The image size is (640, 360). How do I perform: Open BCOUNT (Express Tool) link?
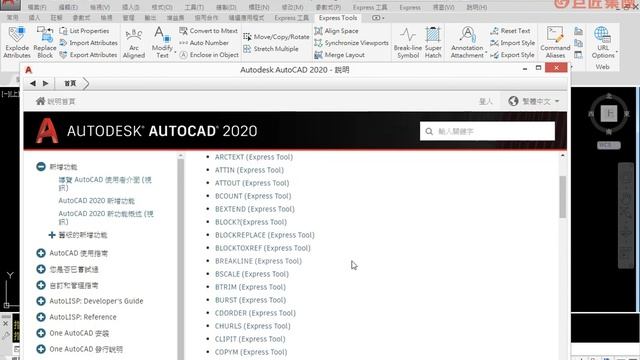coord(253,196)
